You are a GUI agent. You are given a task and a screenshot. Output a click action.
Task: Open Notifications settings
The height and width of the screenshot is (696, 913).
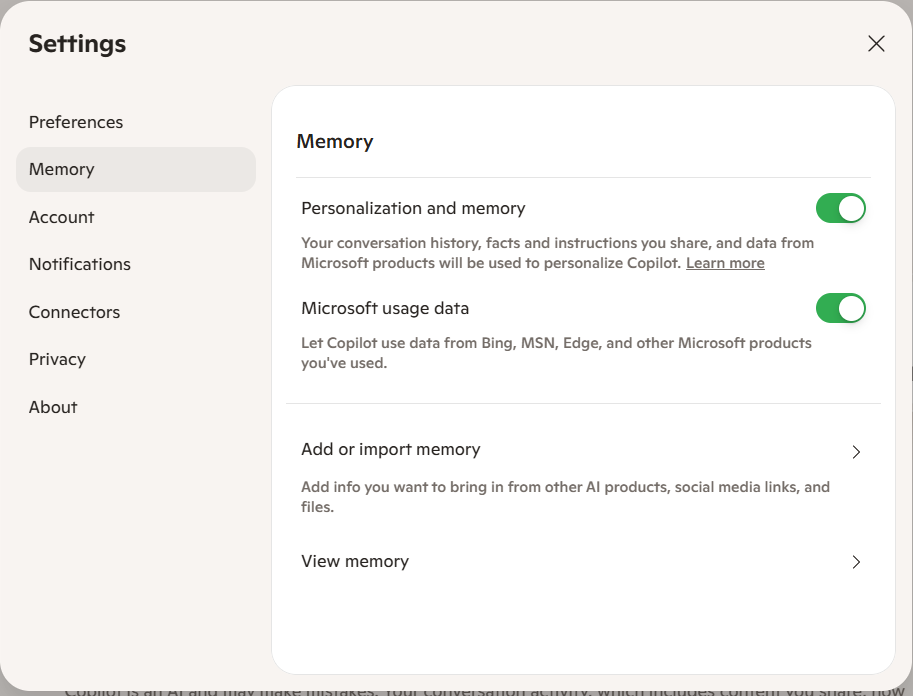coord(135,264)
